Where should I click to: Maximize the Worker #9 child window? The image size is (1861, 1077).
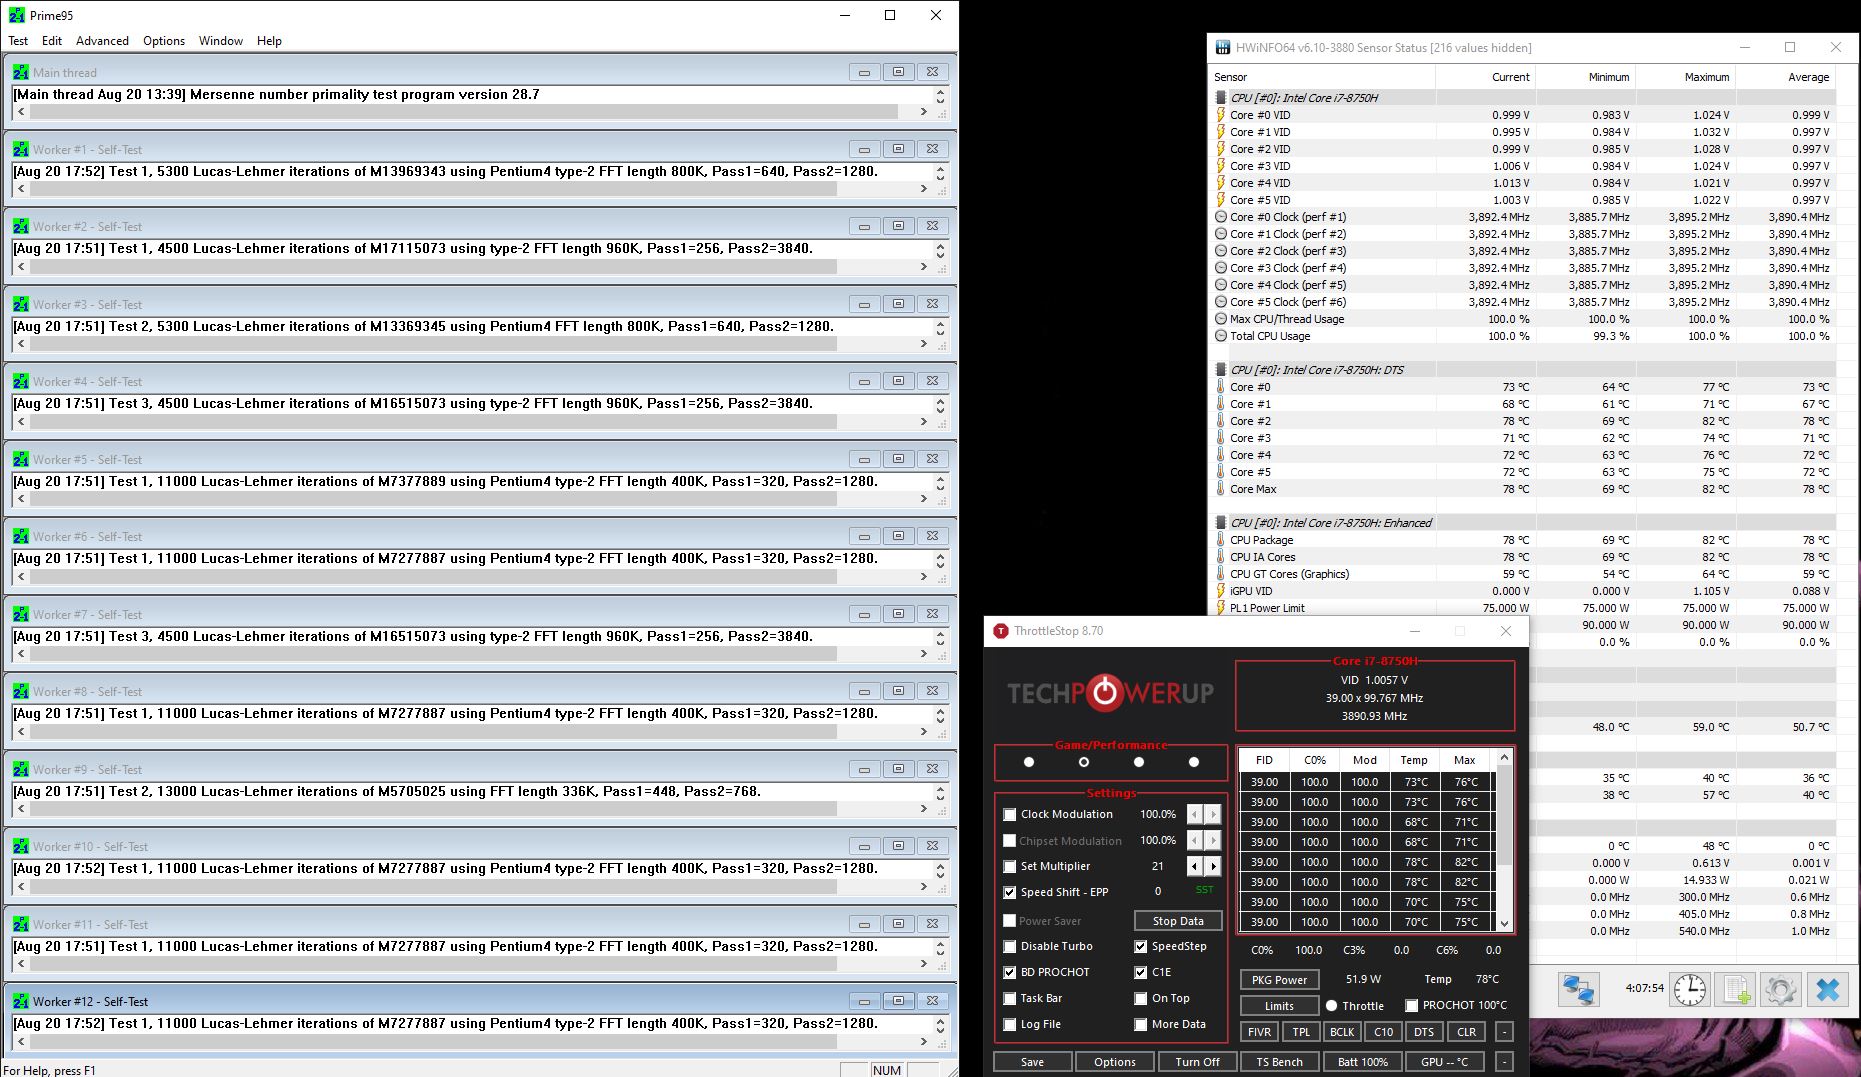click(898, 769)
